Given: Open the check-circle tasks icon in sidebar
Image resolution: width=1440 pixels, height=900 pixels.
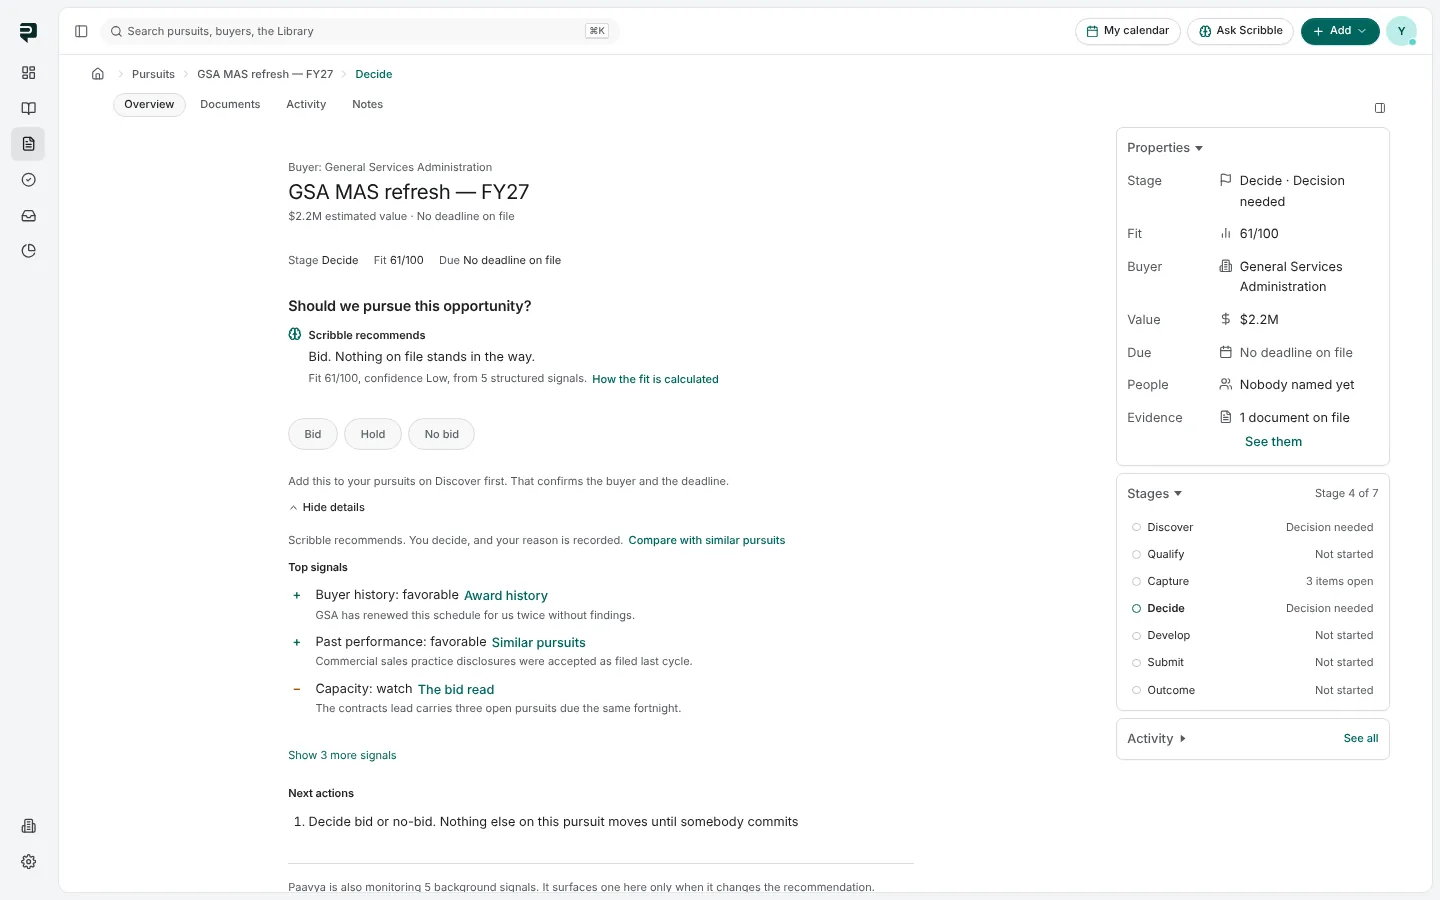Looking at the screenshot, I should (28, 180).
